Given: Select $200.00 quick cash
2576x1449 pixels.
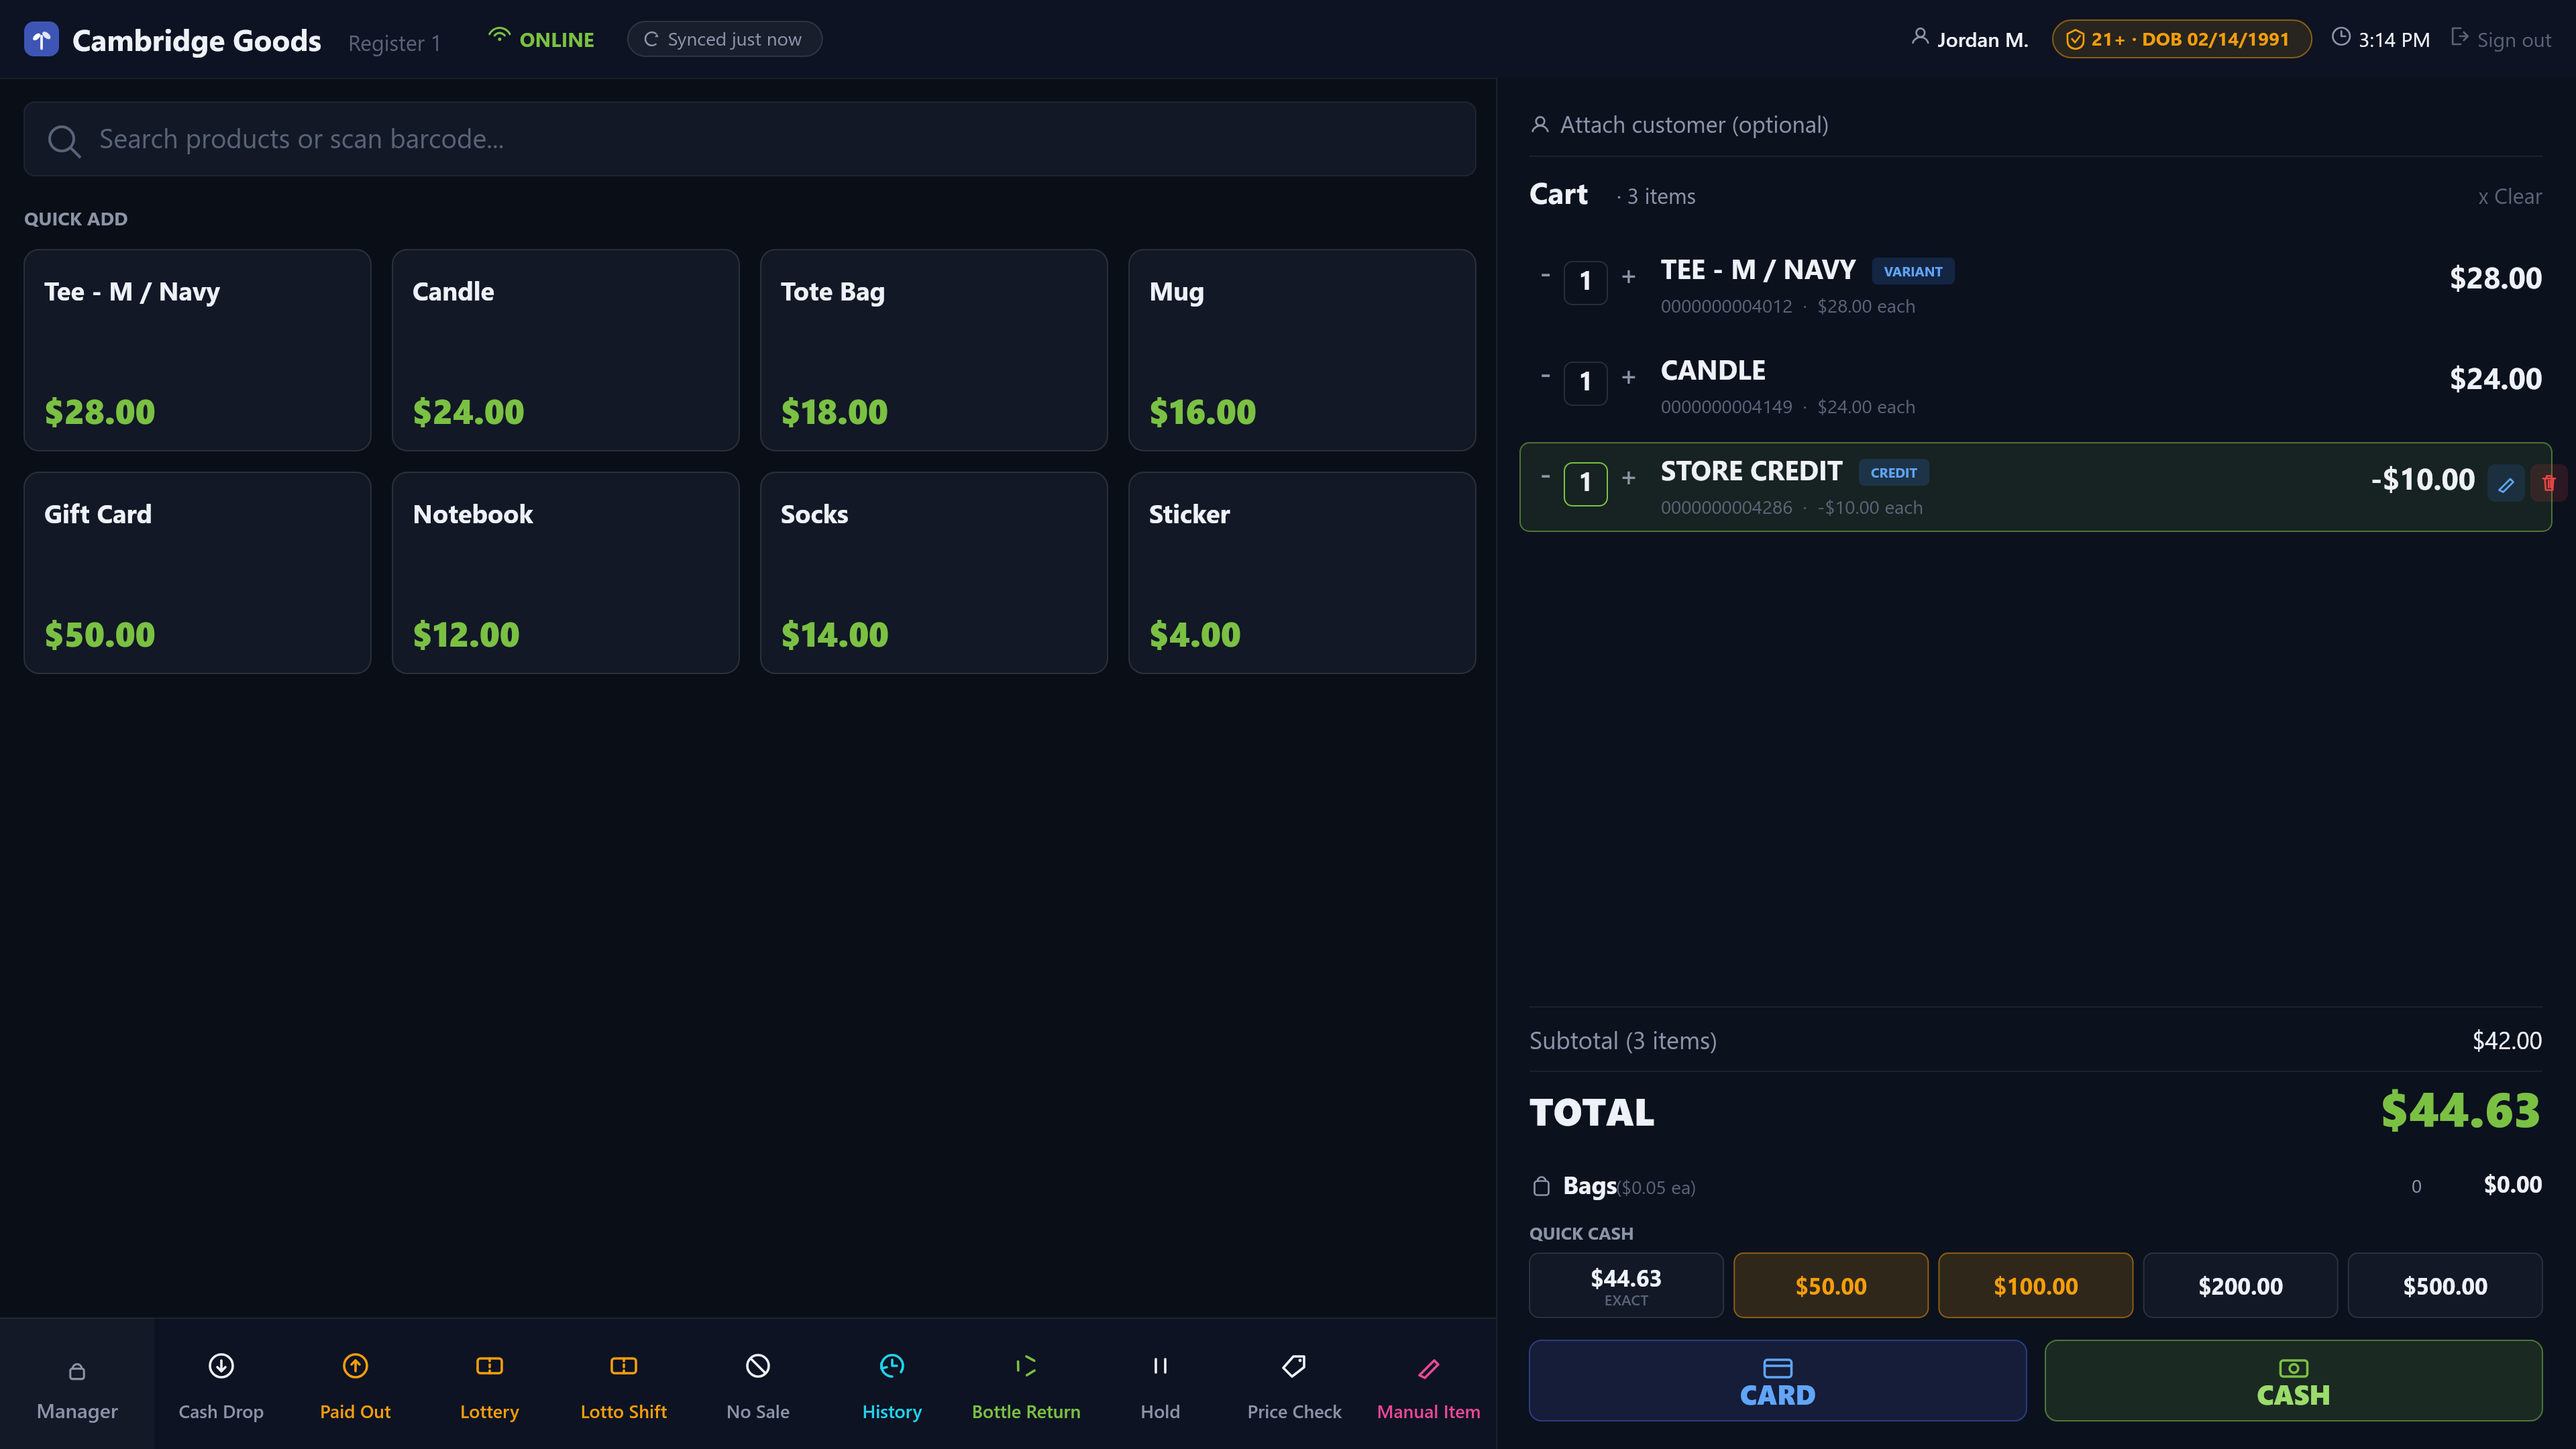Looking at the screenshot, I should (x=2240, y=1286).
